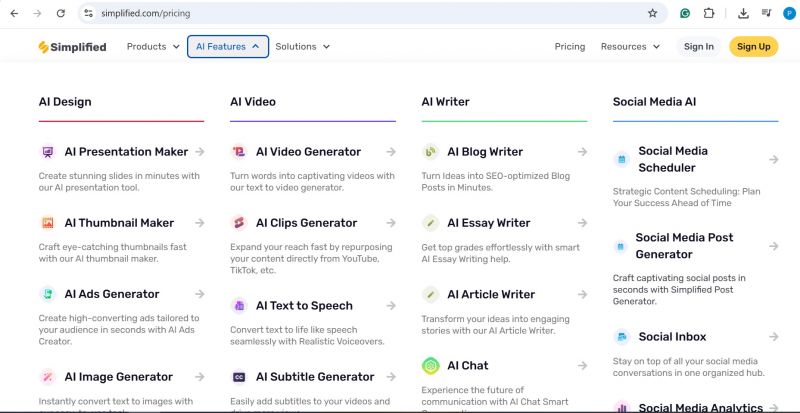Viewport: 800px width, 413px height.
Task: Click the AI Video column heading
Action: [253, 102]
